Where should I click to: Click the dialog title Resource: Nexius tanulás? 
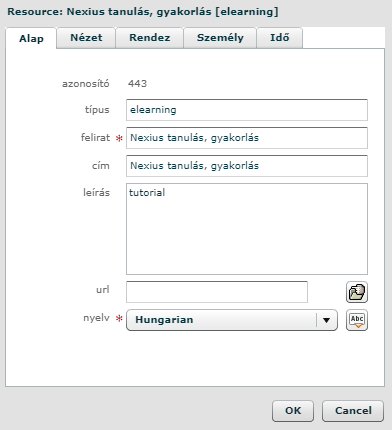[x=143, y=12]
